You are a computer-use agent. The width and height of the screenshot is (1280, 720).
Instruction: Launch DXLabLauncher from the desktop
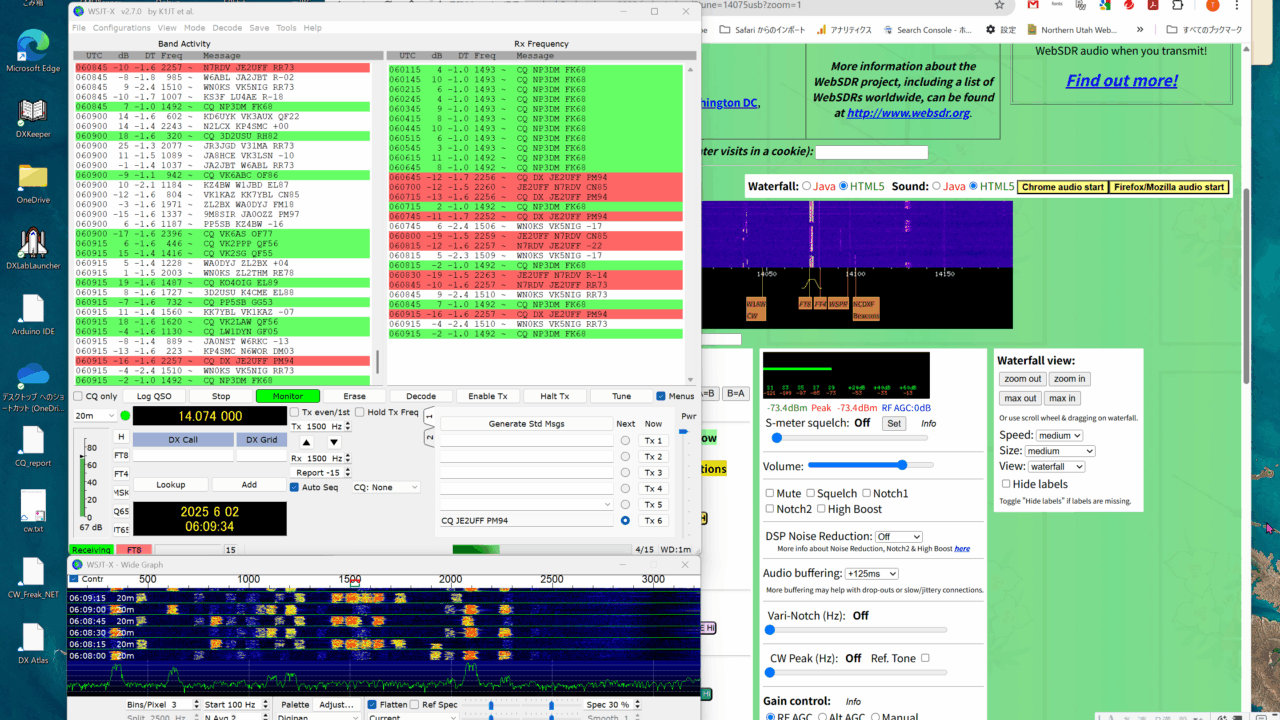(33, 249)
